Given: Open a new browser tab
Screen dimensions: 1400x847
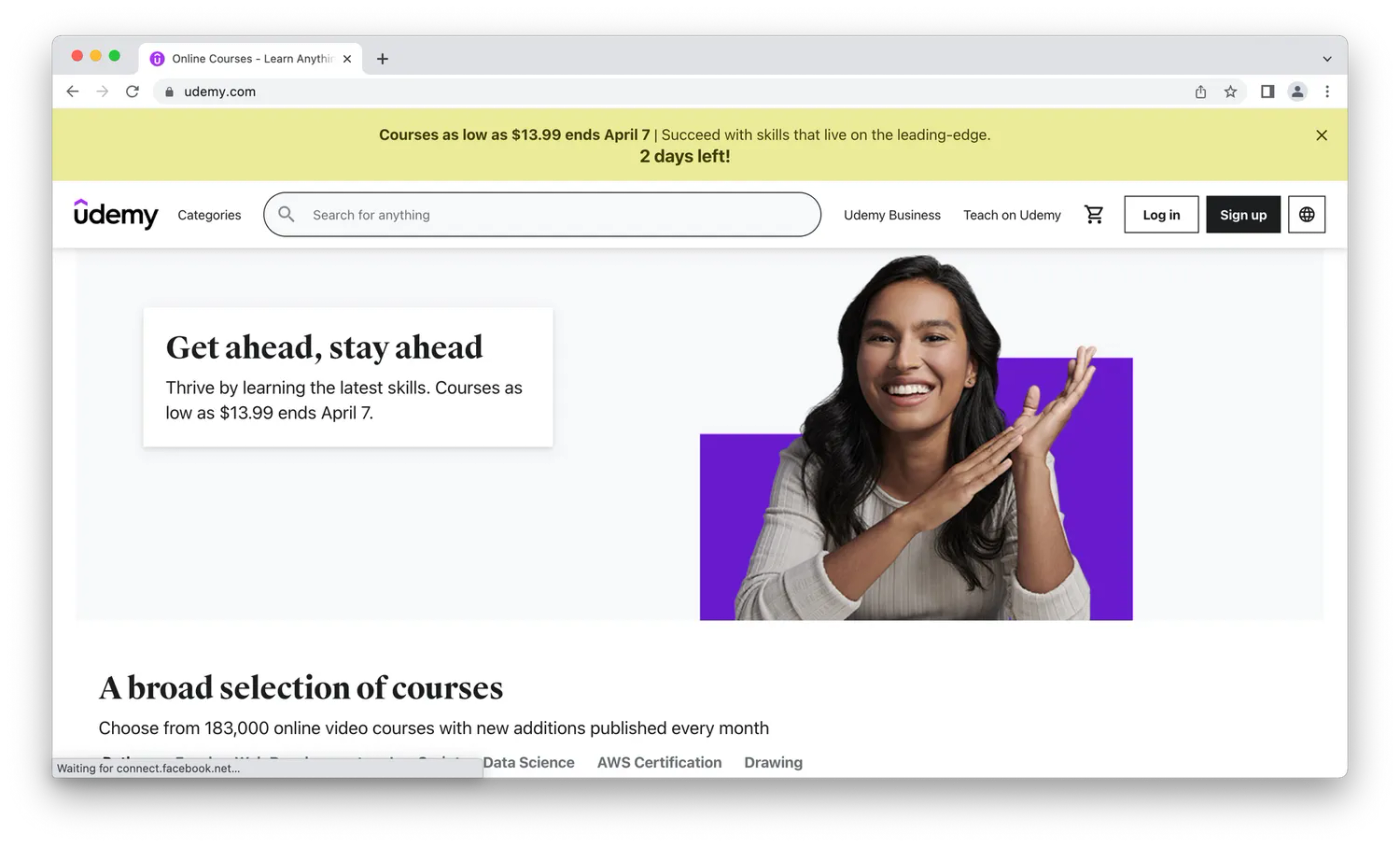Looking at the screenshot, I should point(382,58).
